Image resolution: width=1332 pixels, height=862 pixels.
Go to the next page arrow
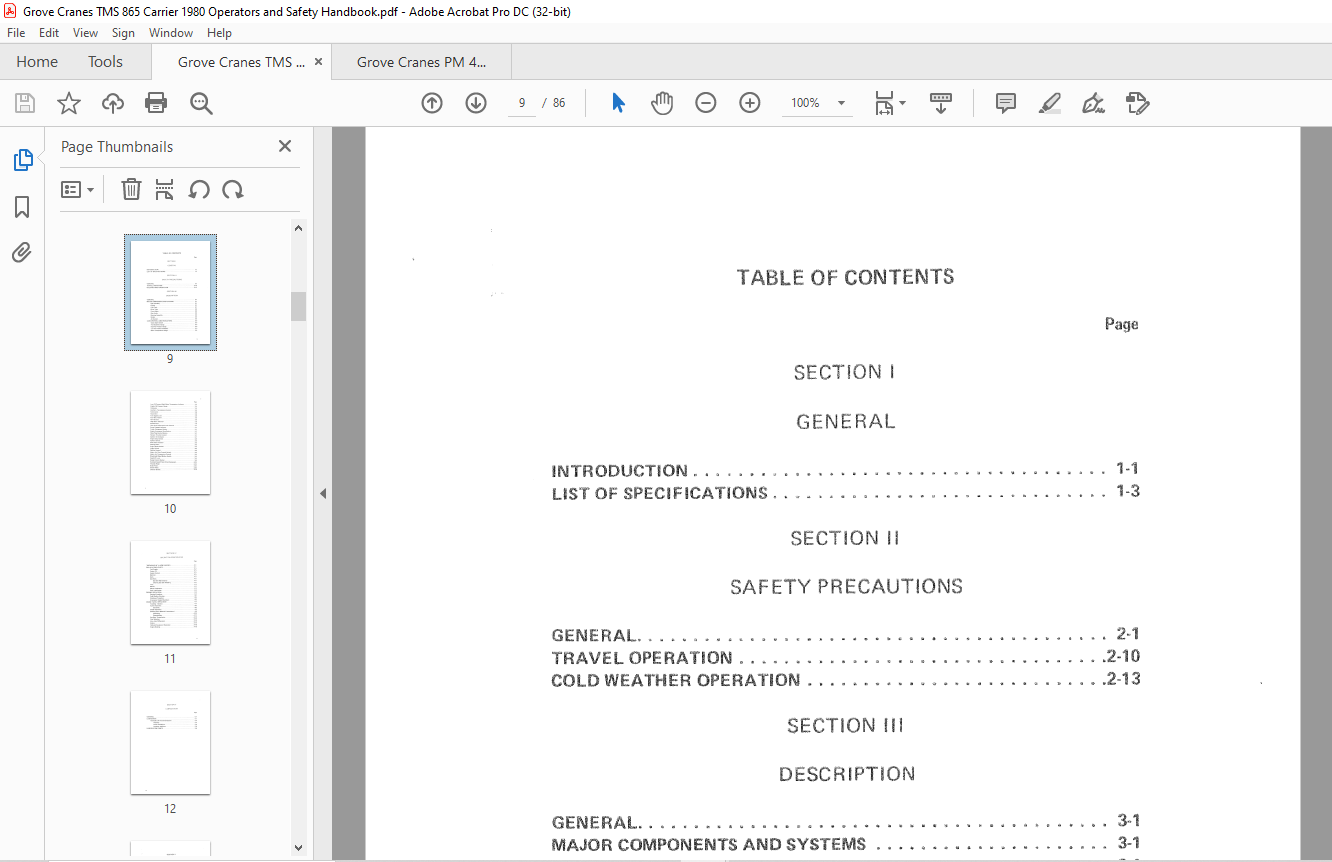coord(476,103)
